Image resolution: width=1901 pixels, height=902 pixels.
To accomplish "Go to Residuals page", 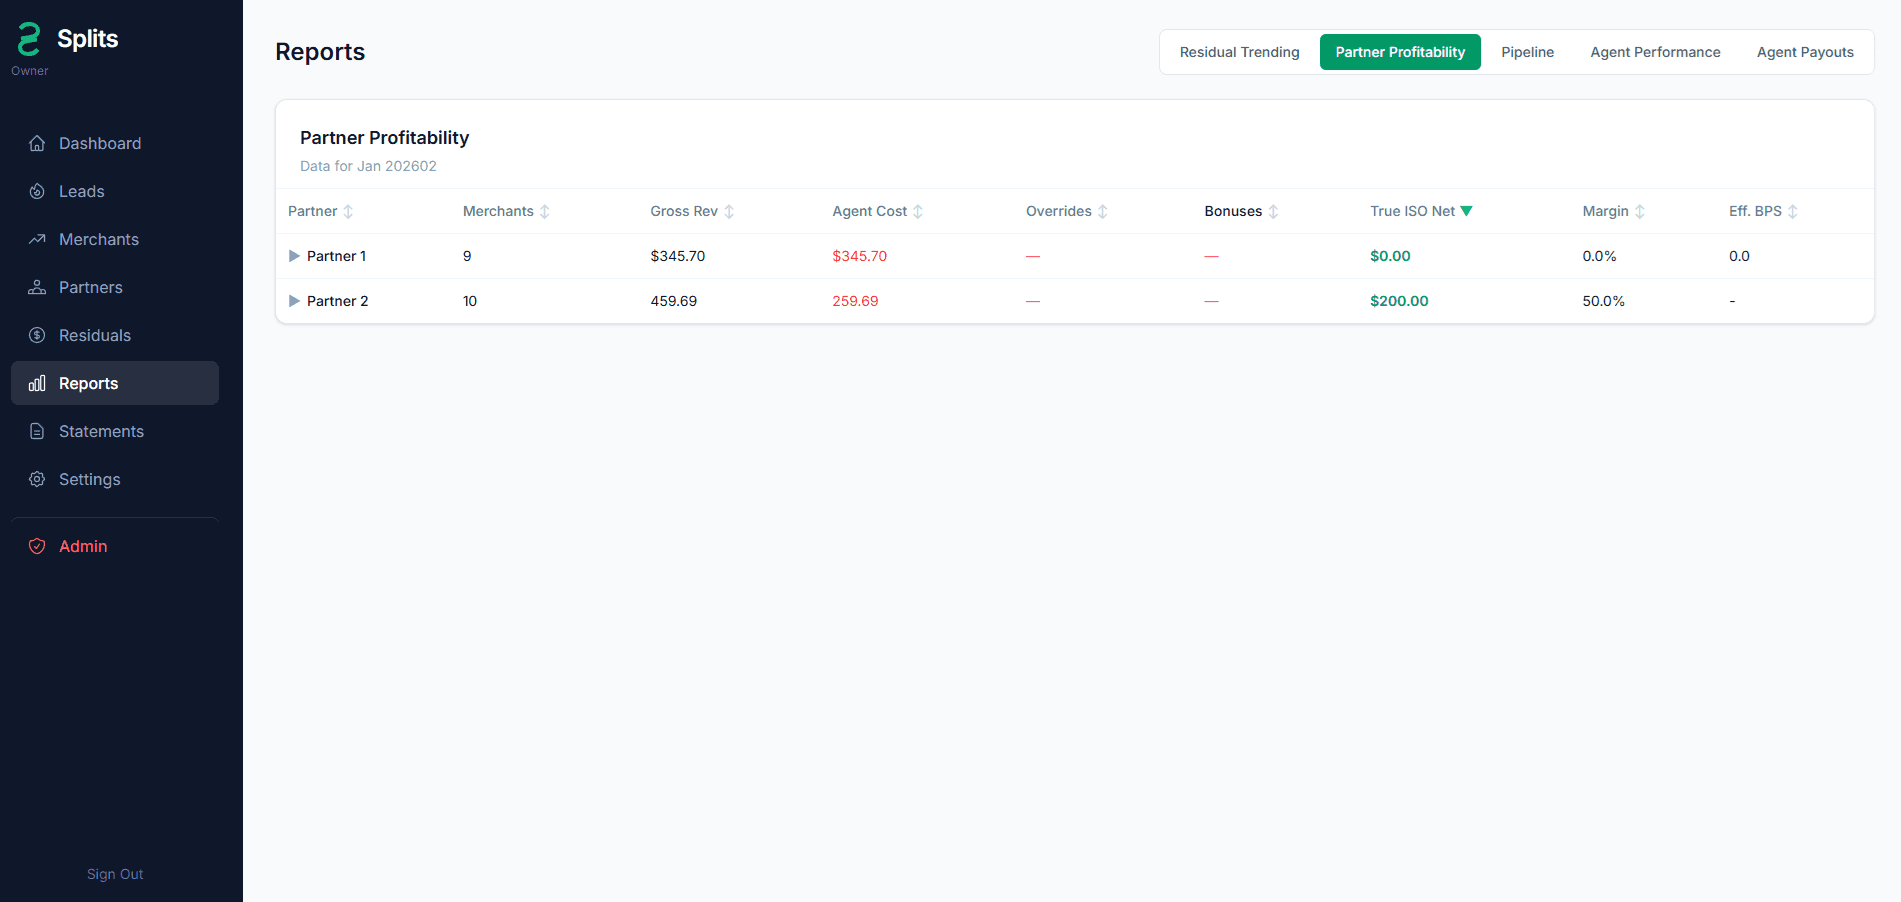I will [115, 335].
